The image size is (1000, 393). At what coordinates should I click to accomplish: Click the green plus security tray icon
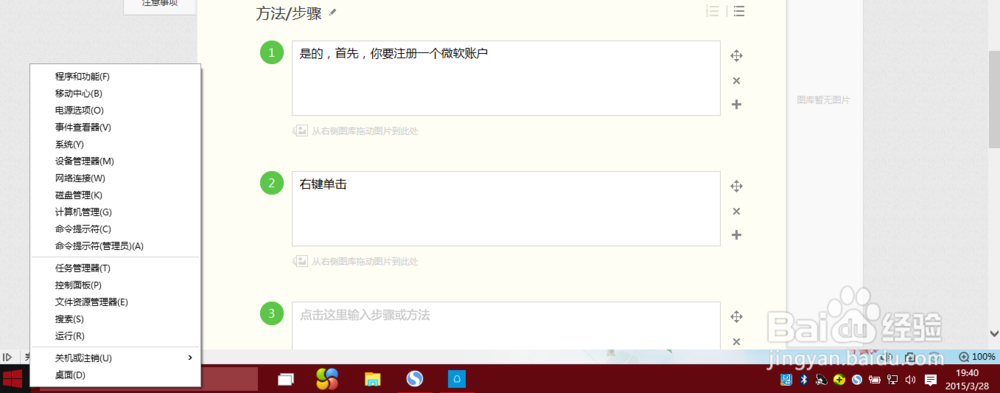pyautogui.click(x=840, y=380)
